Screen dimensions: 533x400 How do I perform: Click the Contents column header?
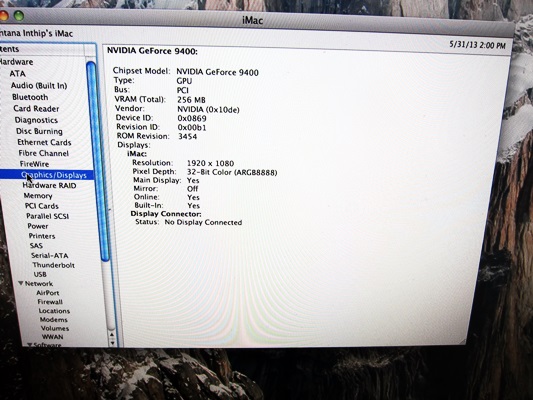tap(42, 49)
